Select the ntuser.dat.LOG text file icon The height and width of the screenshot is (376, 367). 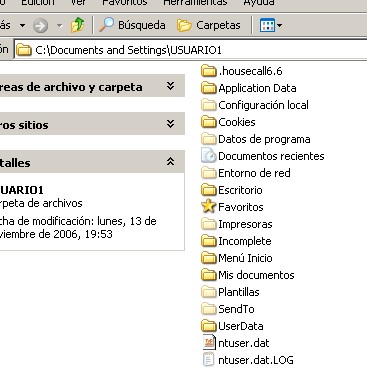click(209, 360)
